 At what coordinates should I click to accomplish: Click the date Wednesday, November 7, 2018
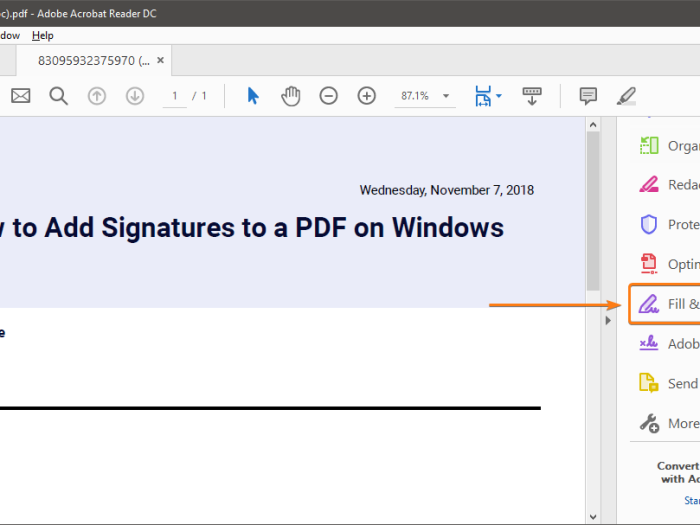[446, 190]
